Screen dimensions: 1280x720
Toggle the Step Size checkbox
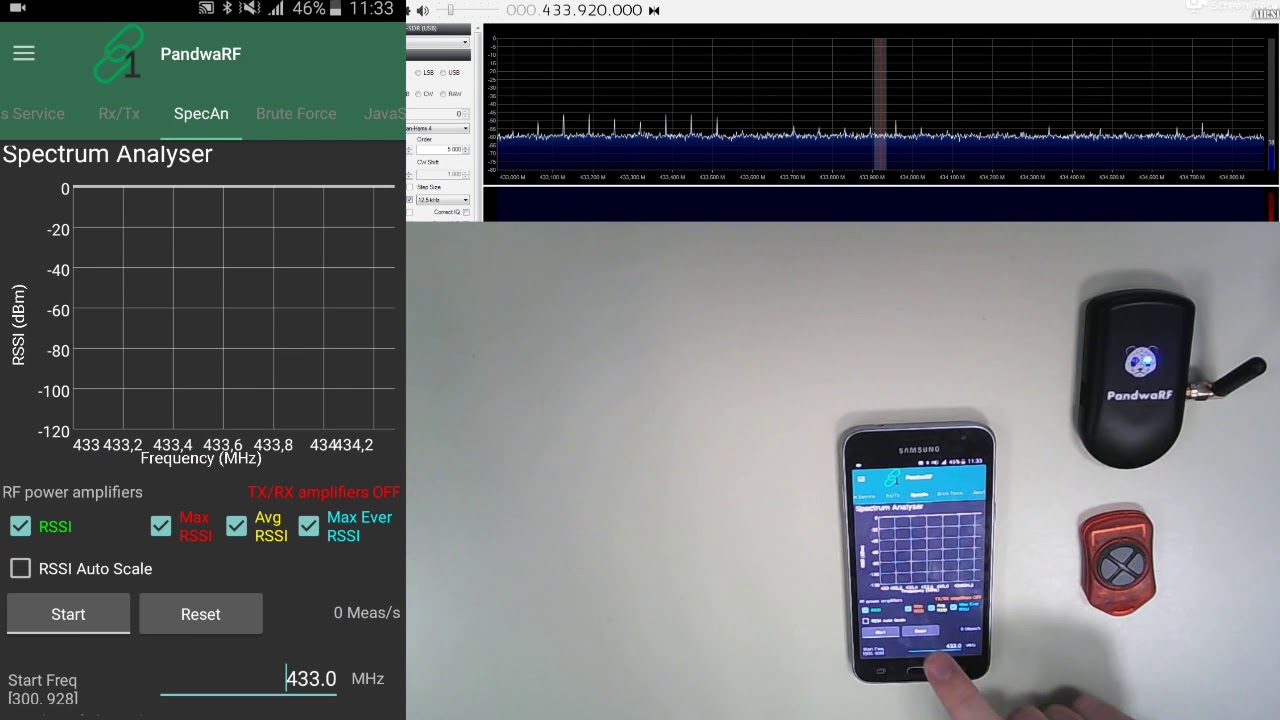tap(410, 187)
